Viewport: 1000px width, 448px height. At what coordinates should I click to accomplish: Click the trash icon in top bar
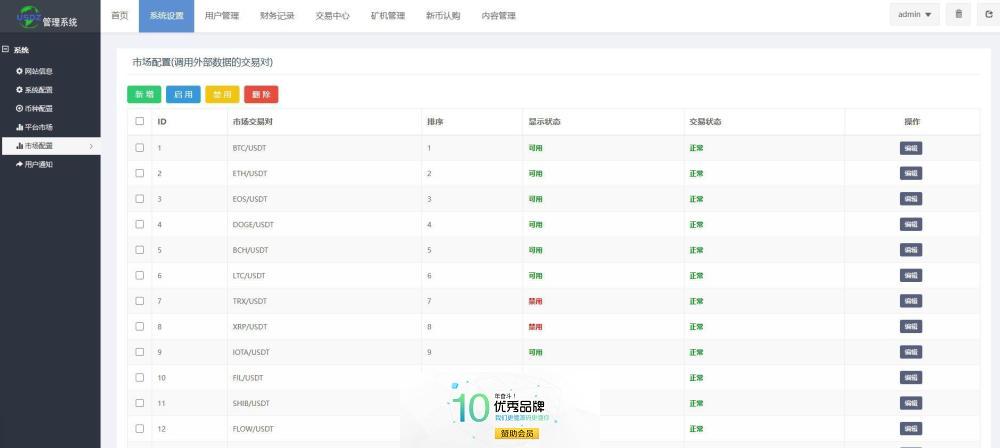959,14
